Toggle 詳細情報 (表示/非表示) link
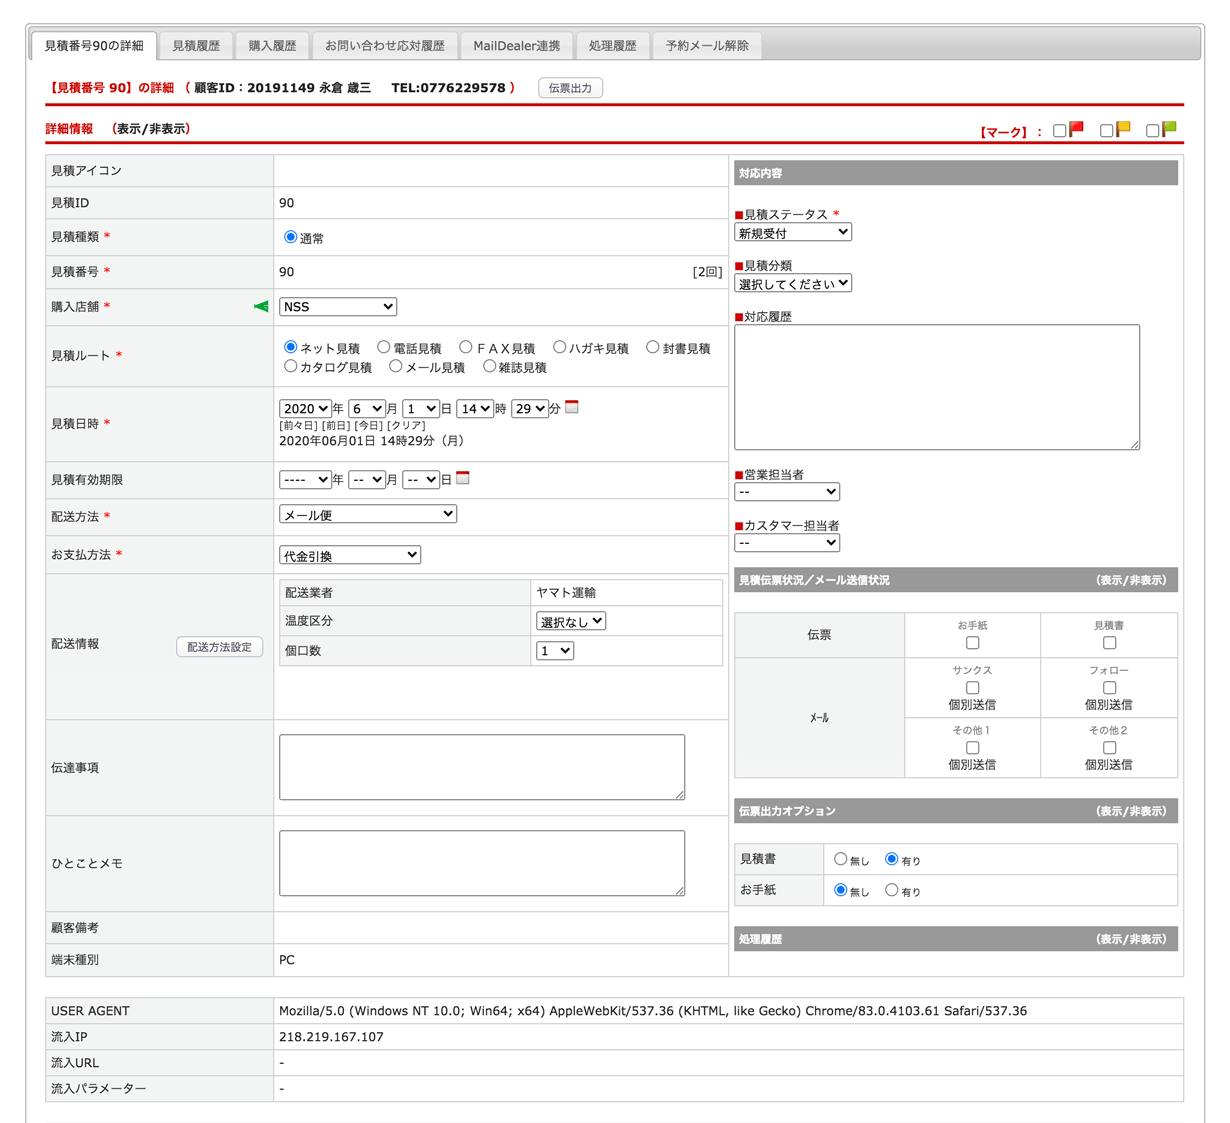The image size is (1230, 1123). 151,129
